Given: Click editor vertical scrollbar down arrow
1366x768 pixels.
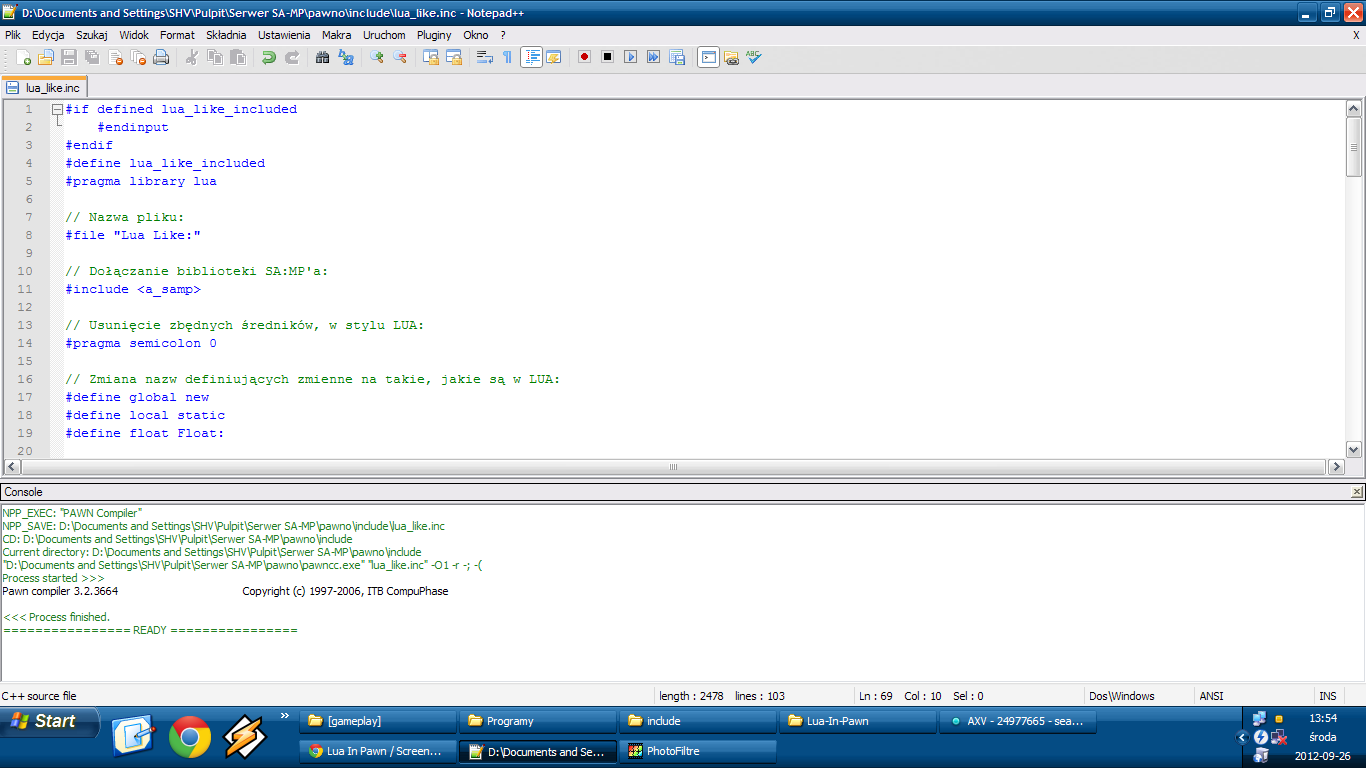Looking at the screenshot, I should pos(1354,450).
